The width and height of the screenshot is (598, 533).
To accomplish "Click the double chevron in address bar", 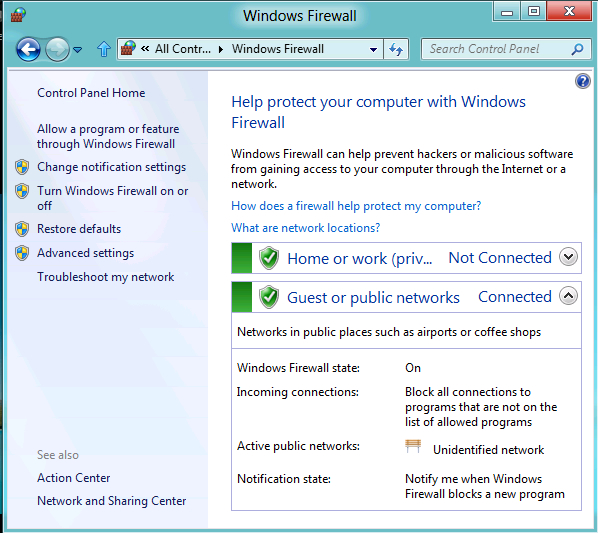I will coord(145,49).
